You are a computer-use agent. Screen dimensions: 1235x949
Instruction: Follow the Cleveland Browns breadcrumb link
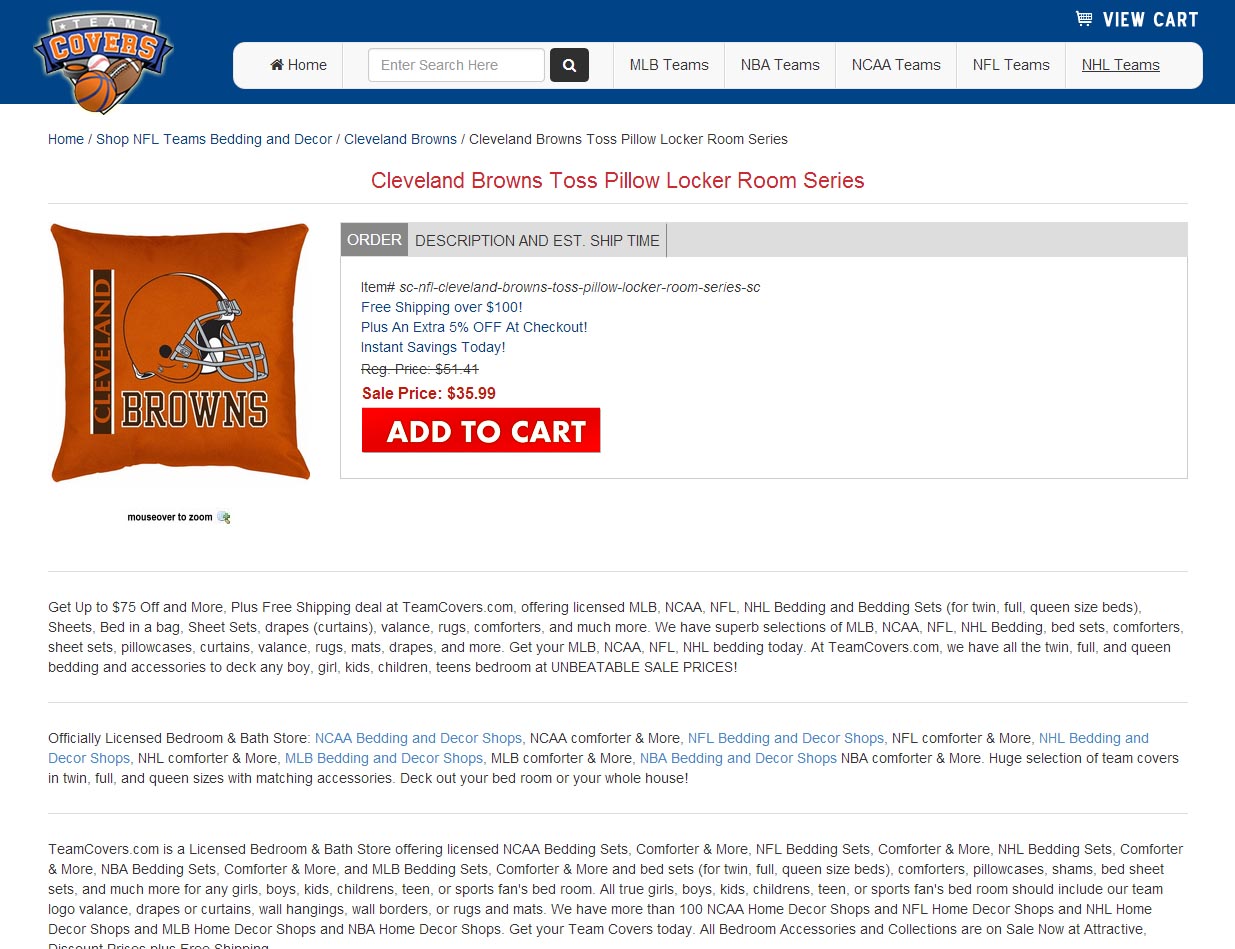point(400,139)
